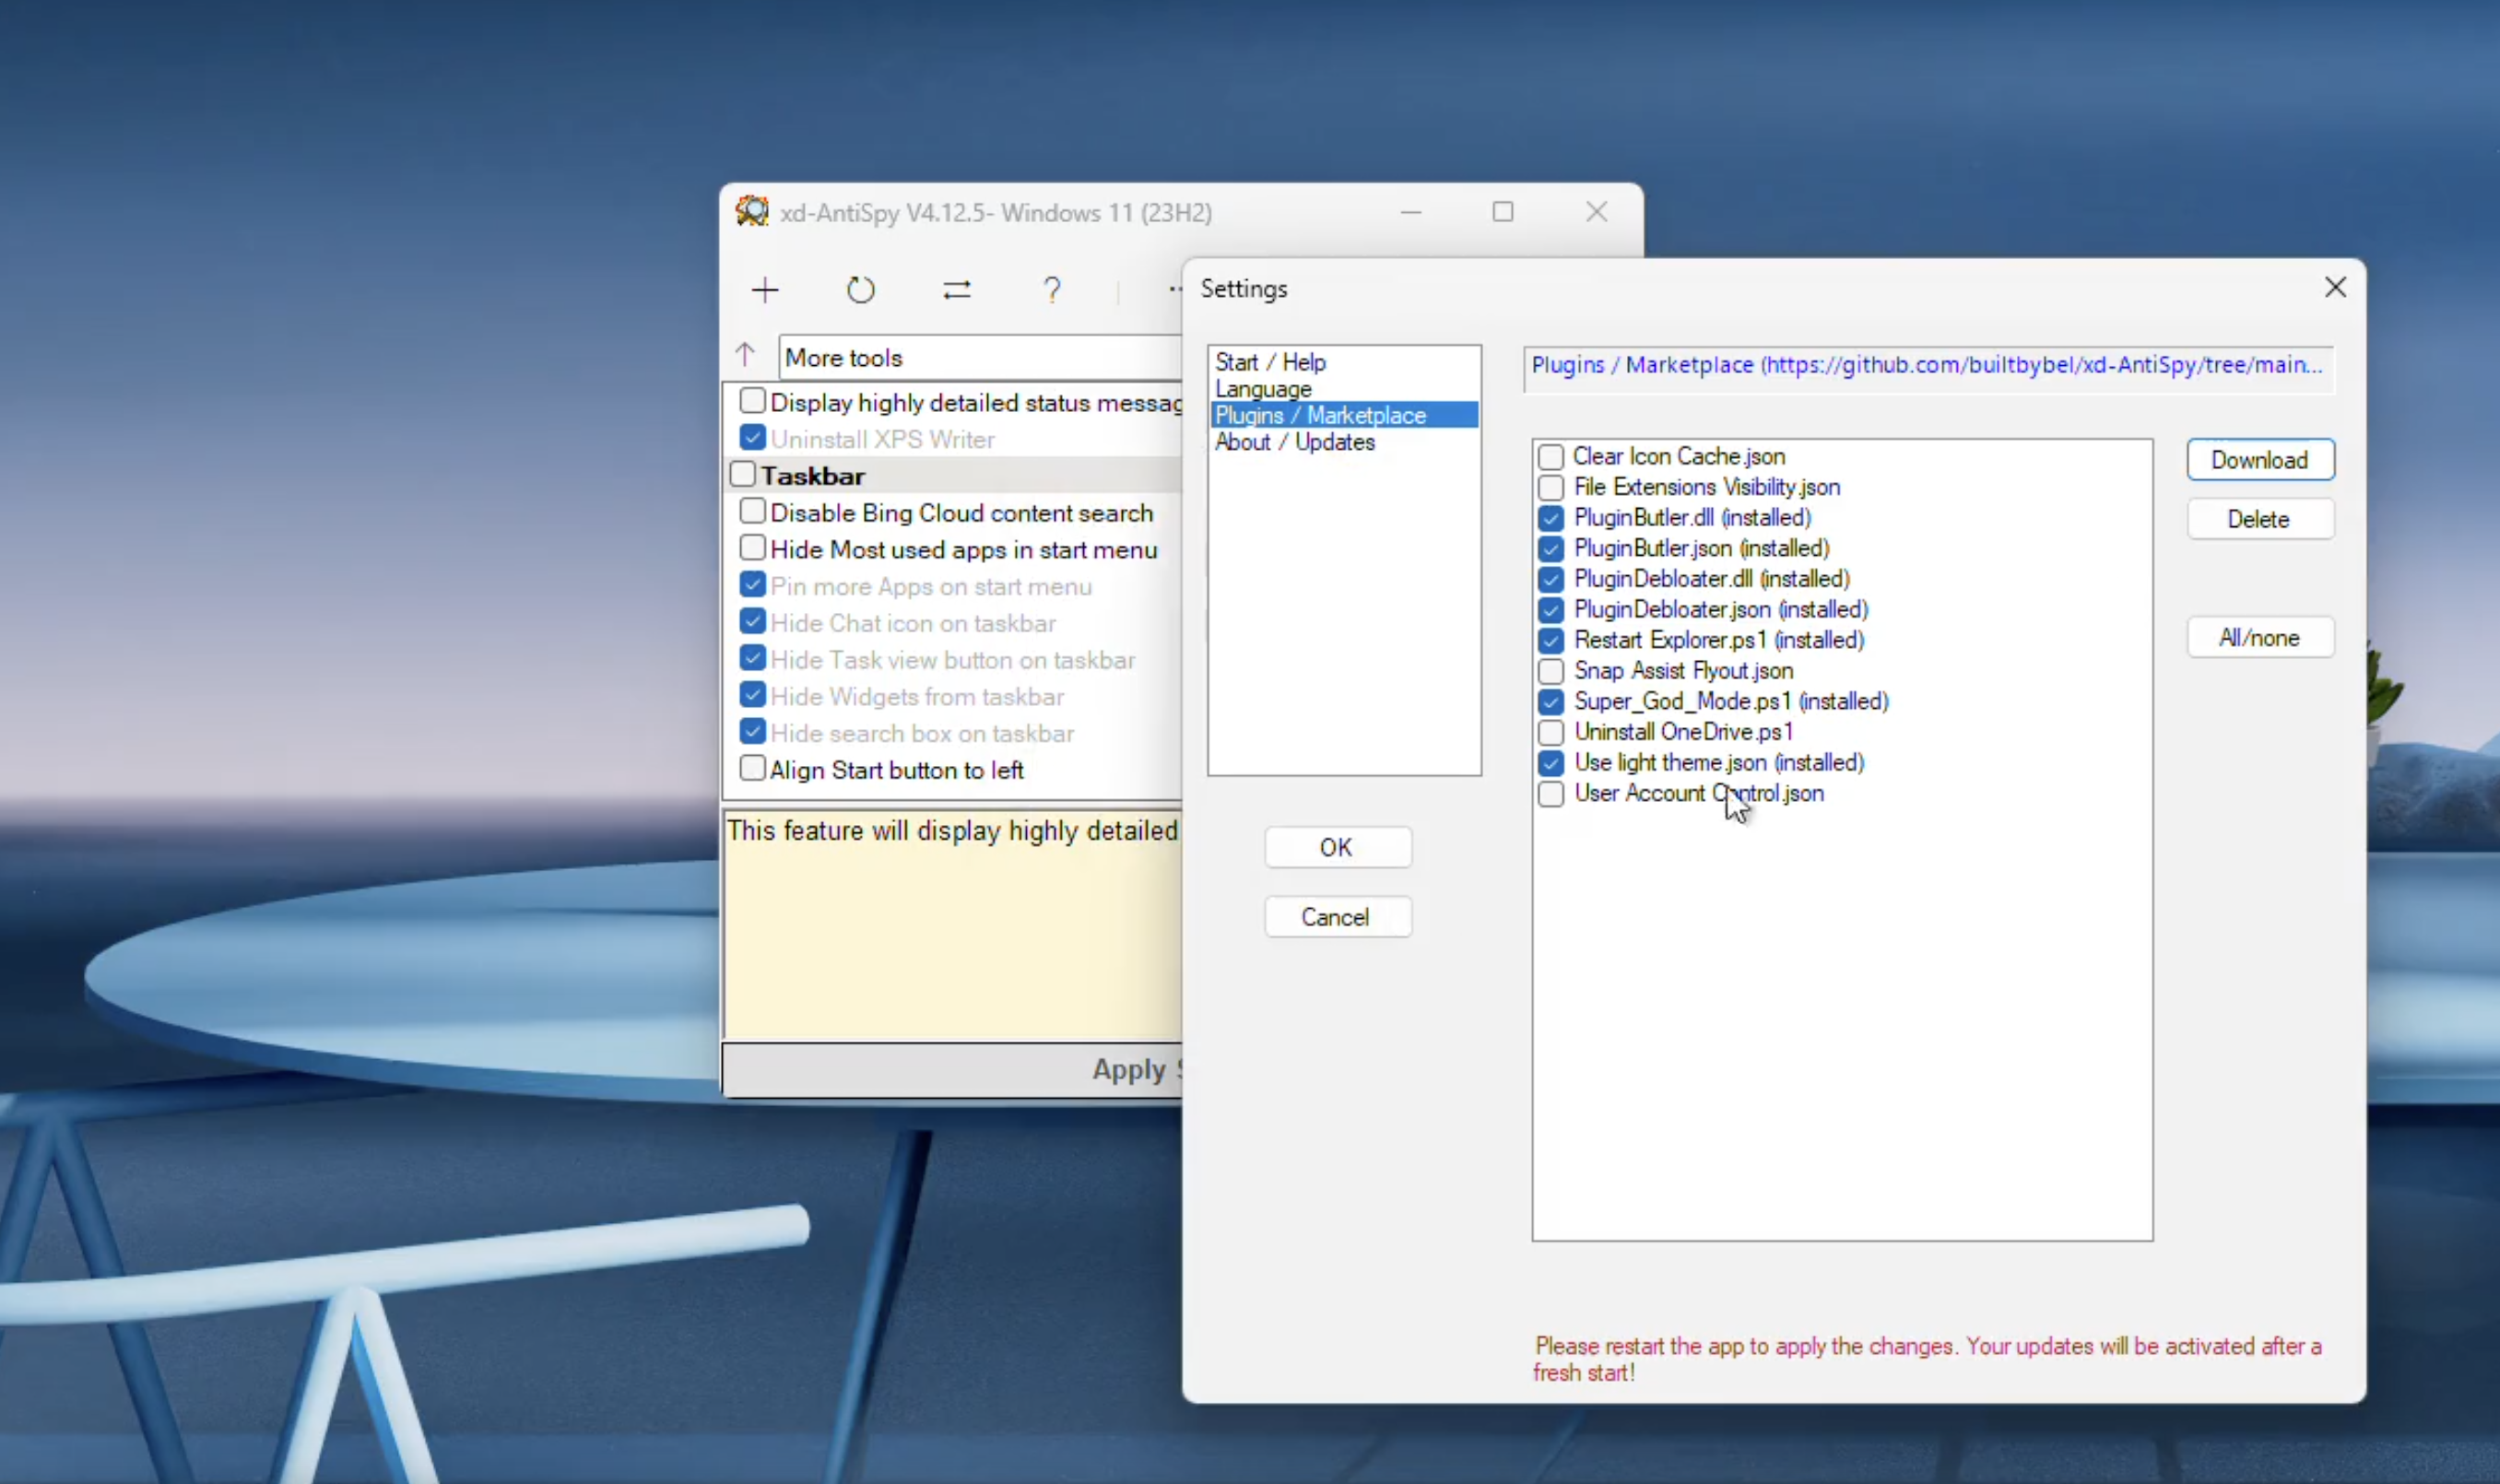Viewport: 2500px width, 1484px height.
Task: Select the Language settings section
Action: [1263, 389]
